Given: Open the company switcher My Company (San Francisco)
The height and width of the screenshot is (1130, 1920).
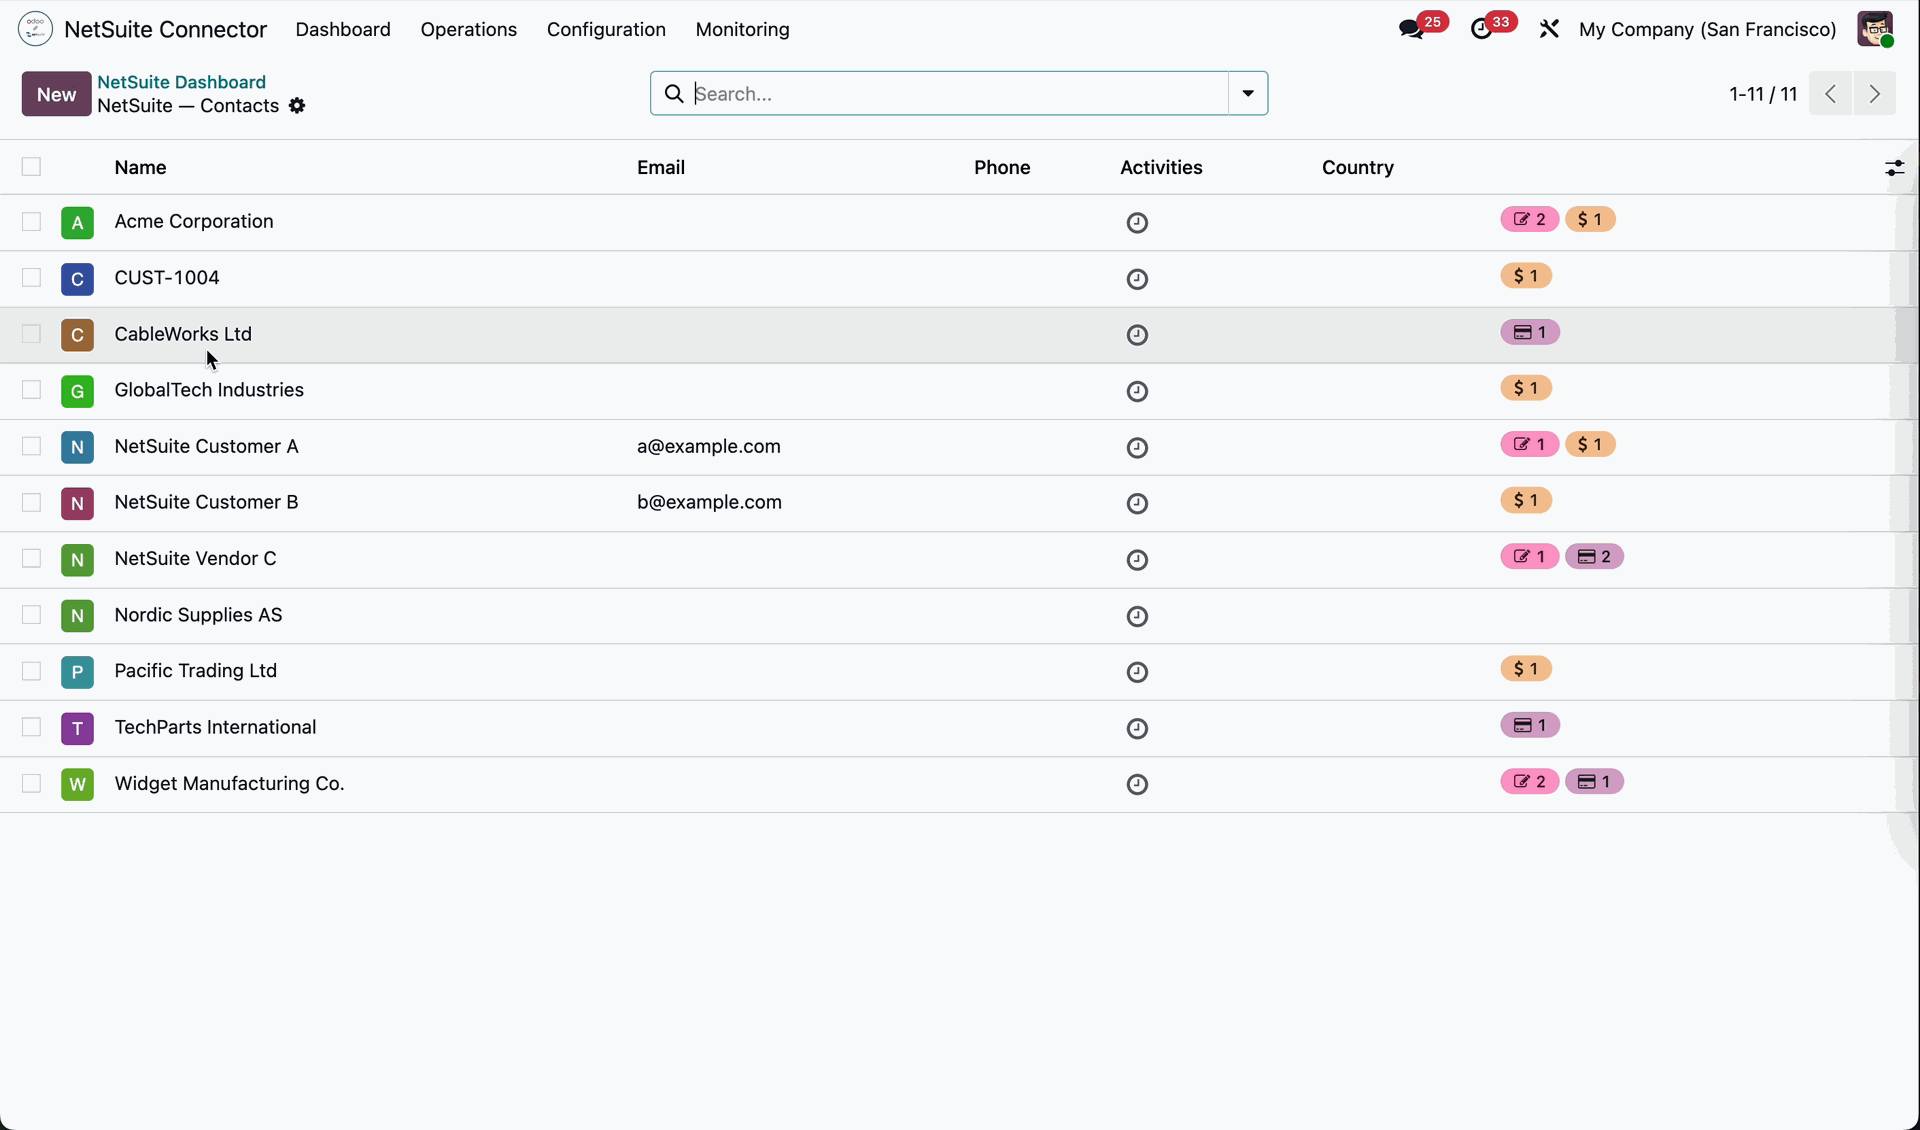Looking at the screenshot, I should point(1707,29).
